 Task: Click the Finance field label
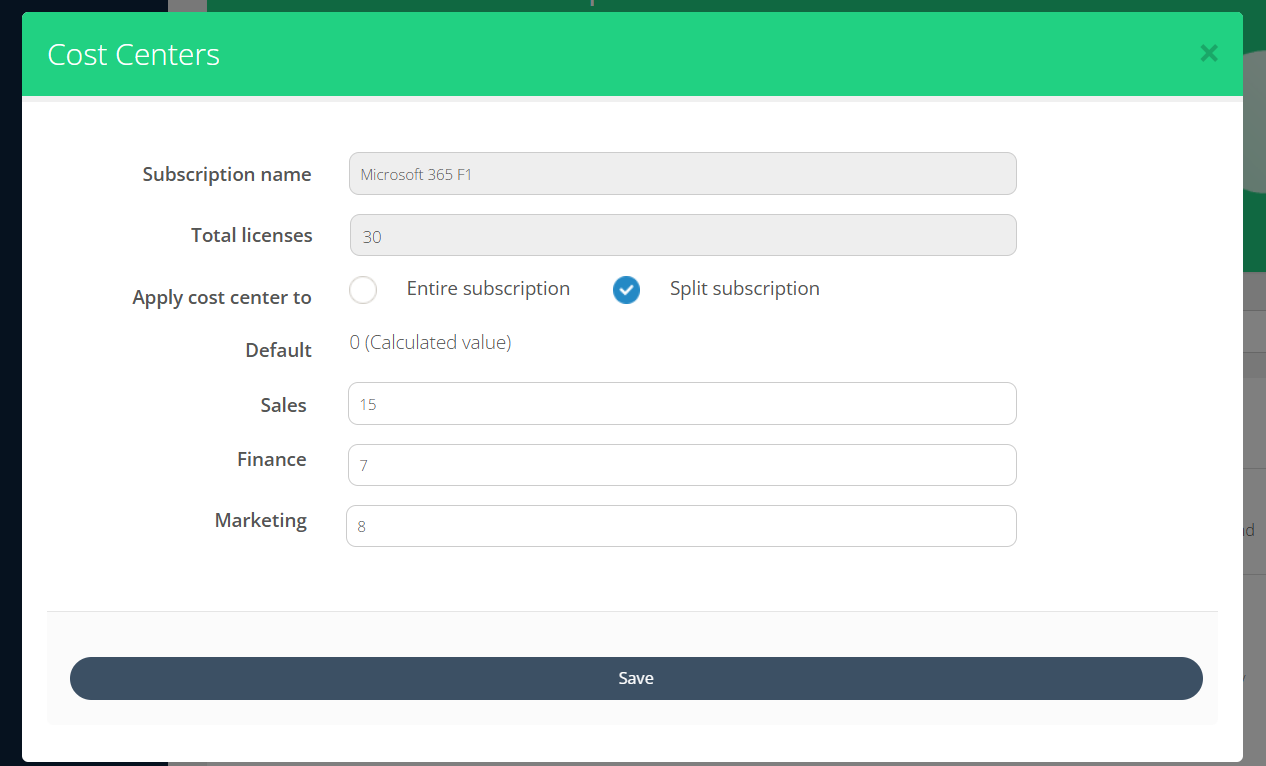point(271,460)
